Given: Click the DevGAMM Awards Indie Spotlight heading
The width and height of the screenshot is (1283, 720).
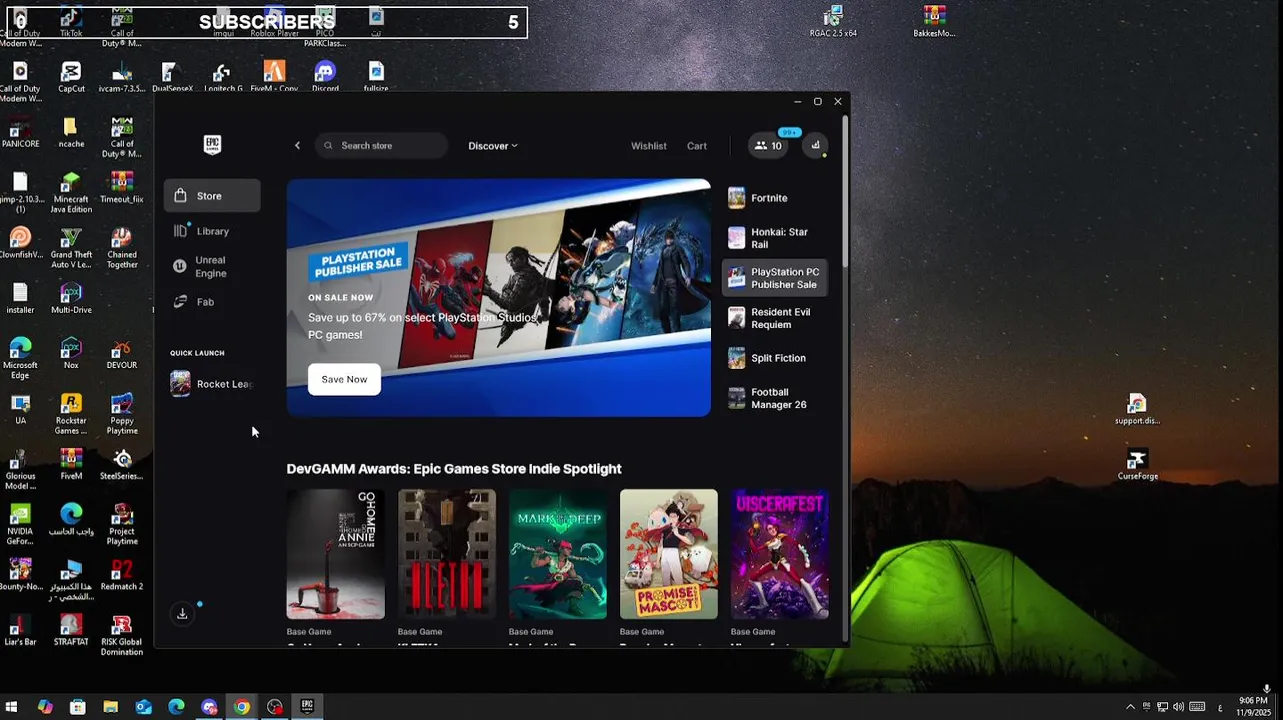Looking at the screenshot, I should pos(454,469).
